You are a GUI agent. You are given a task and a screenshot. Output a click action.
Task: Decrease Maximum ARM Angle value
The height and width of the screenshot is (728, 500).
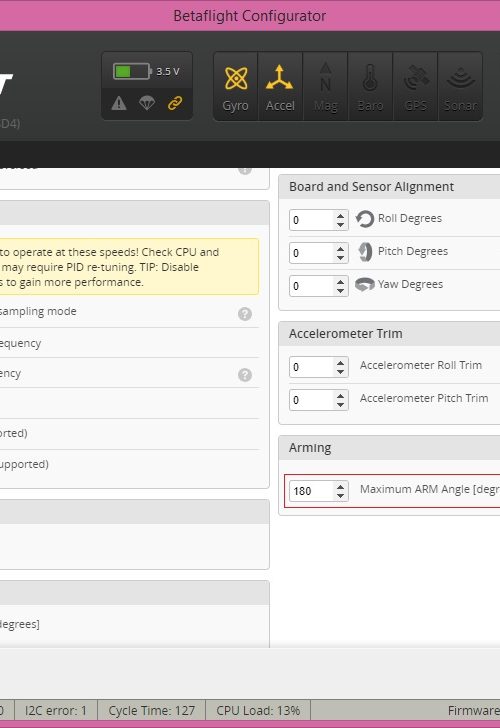coord(340,495)
